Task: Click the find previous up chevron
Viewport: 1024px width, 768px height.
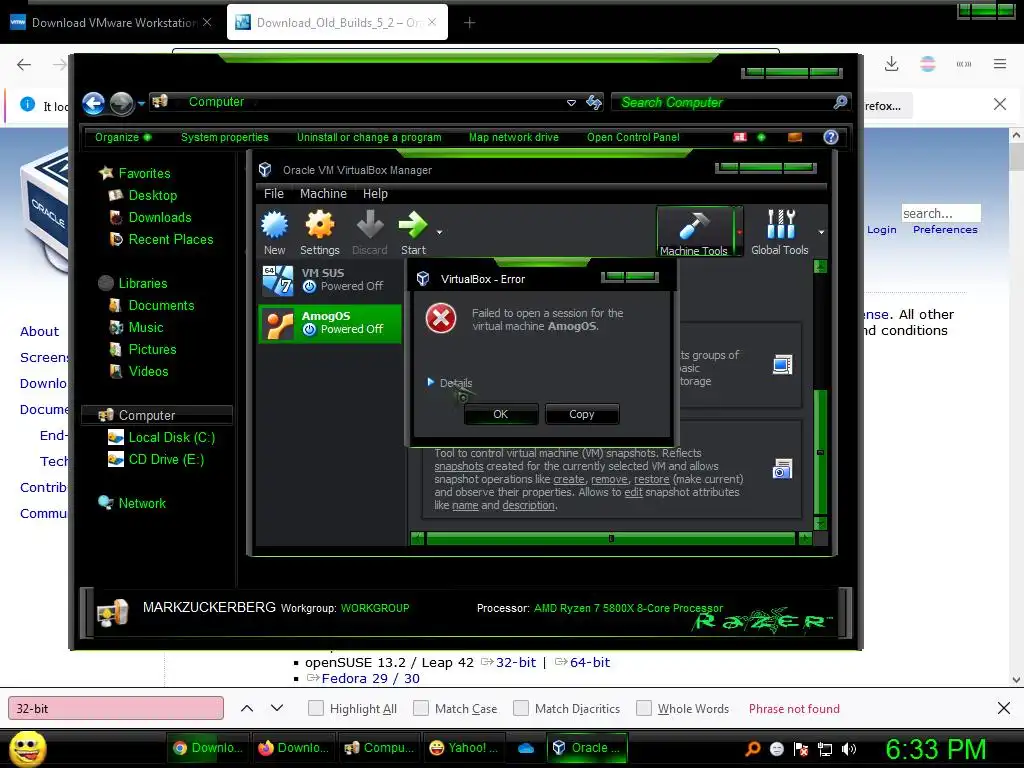Action: (x=247, y=709)
